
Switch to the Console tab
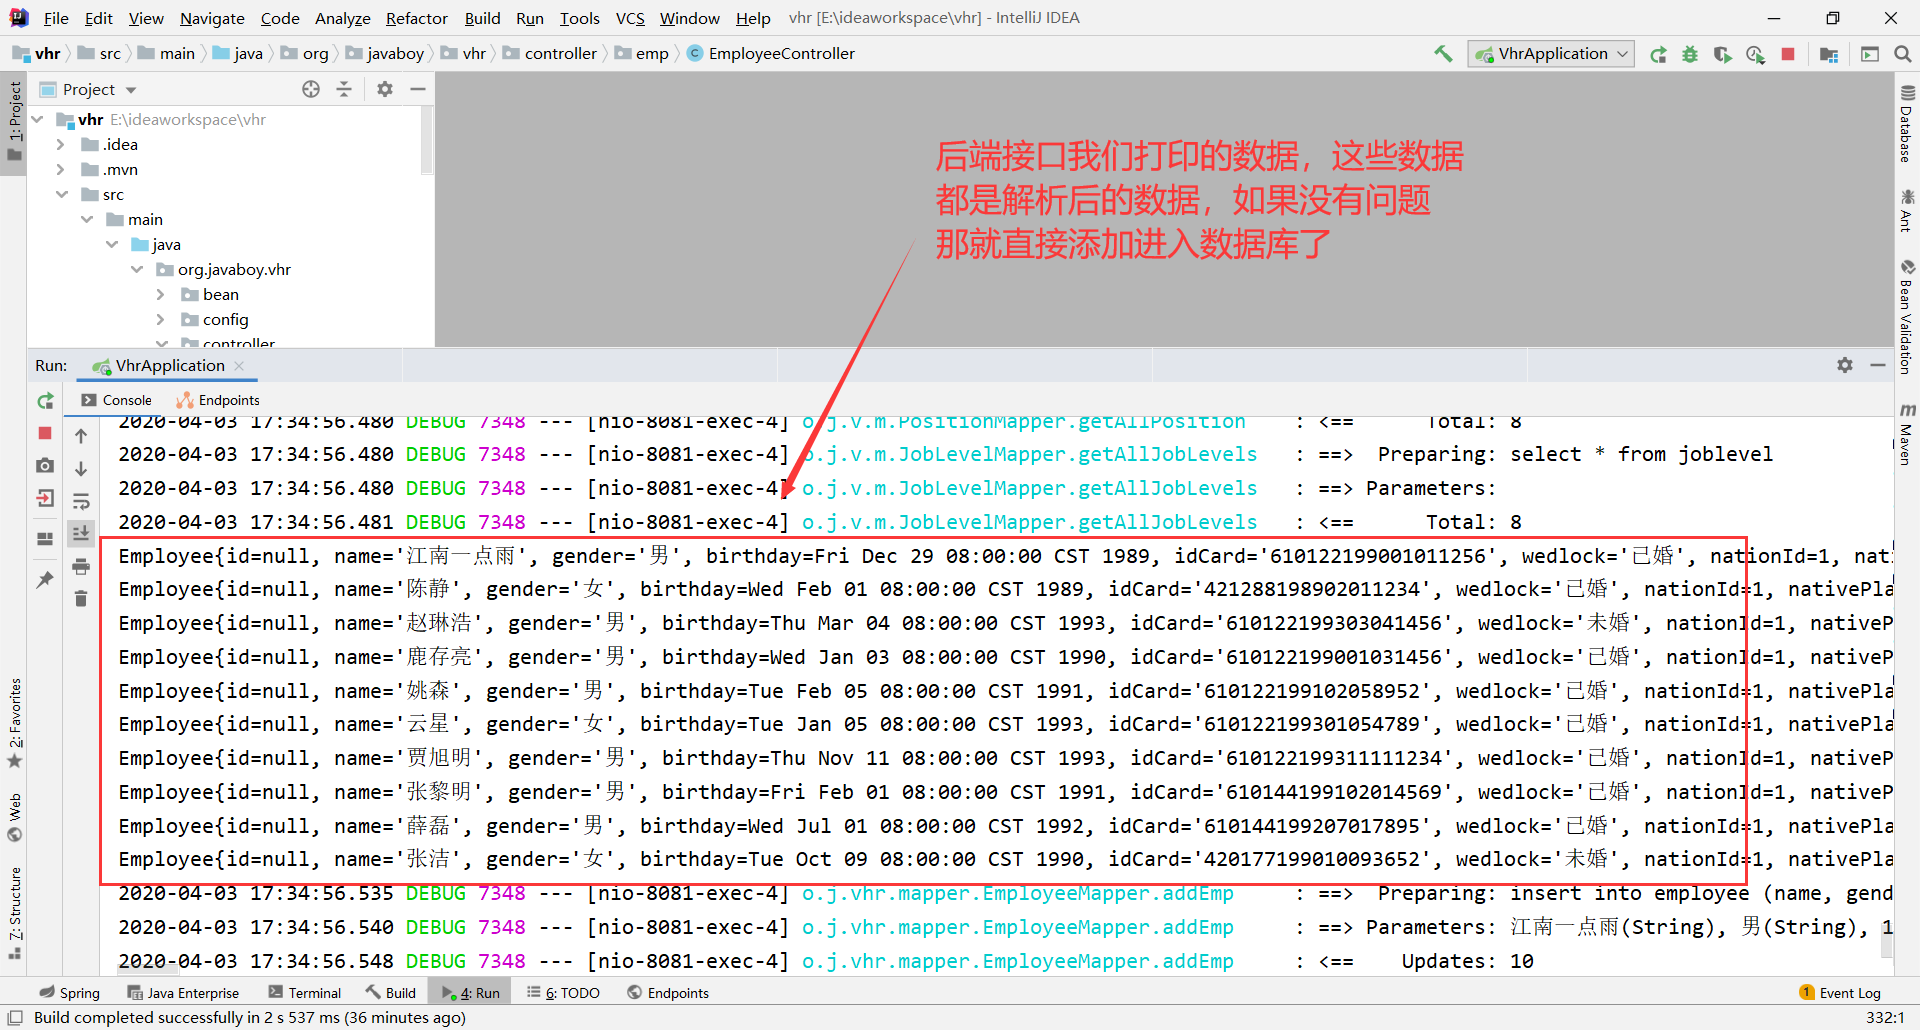pos(116,400)
